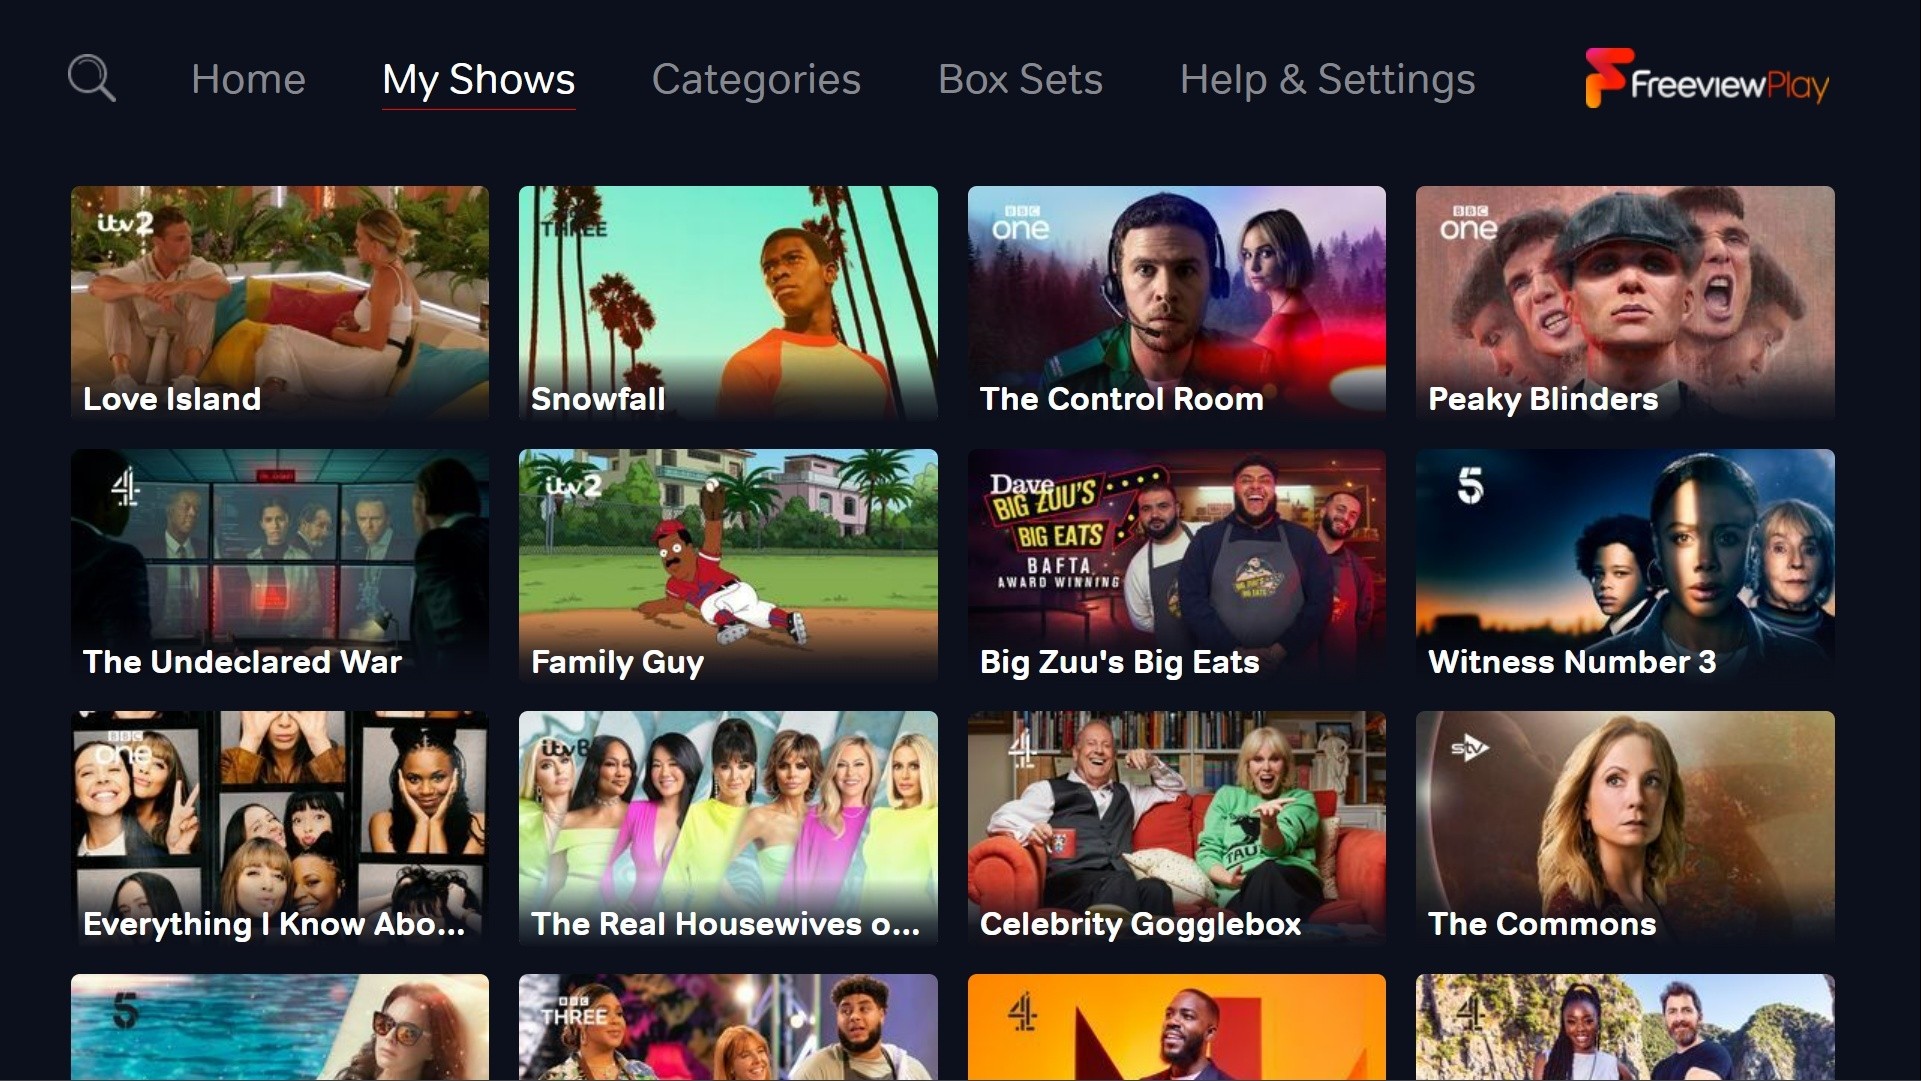1921x1081 pixels.
Task: Choose The Real Housewives tile
Action: (728, 828)
